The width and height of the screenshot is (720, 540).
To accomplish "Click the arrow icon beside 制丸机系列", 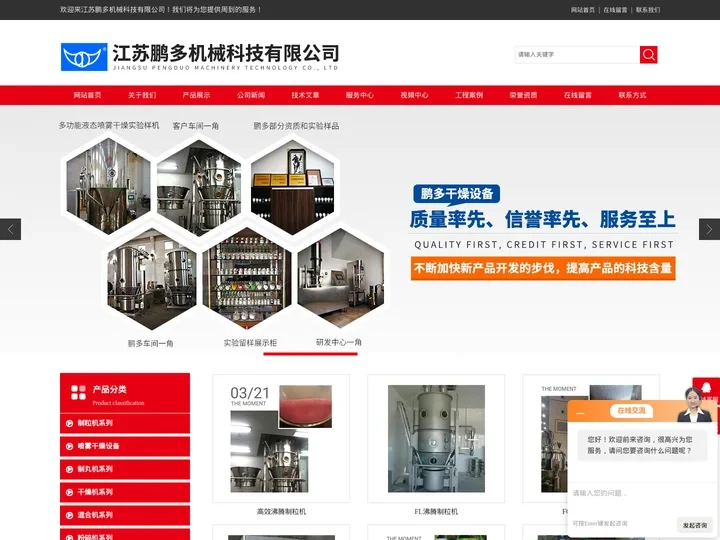I will click(x=69, y=469).
